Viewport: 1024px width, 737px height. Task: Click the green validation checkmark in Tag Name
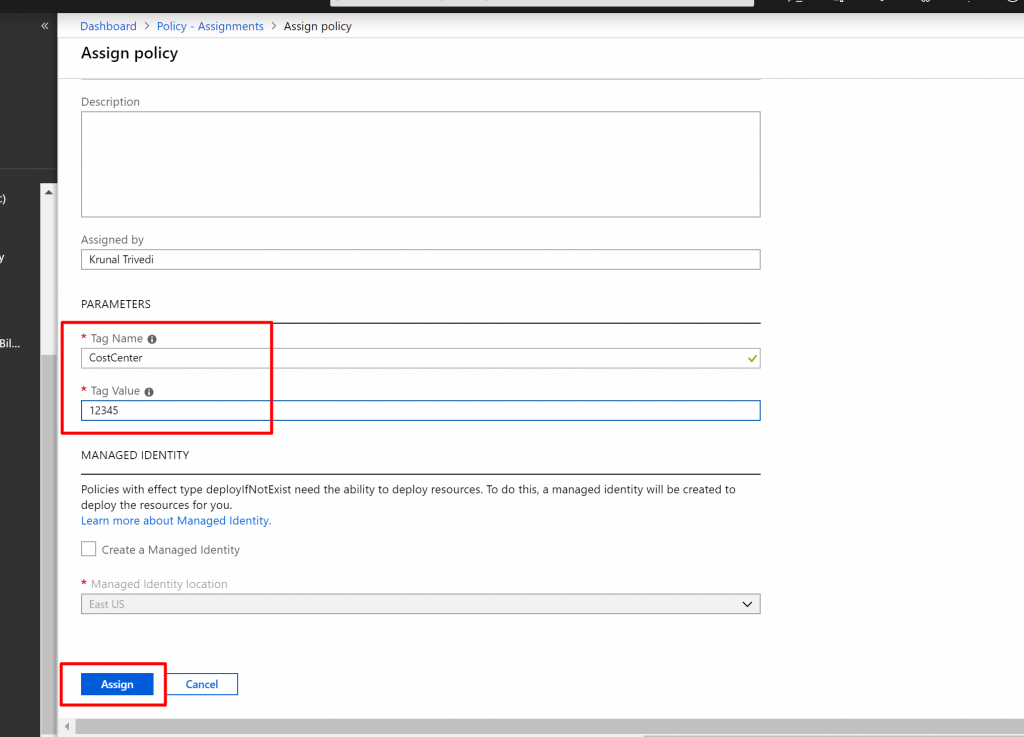(752, 358)
